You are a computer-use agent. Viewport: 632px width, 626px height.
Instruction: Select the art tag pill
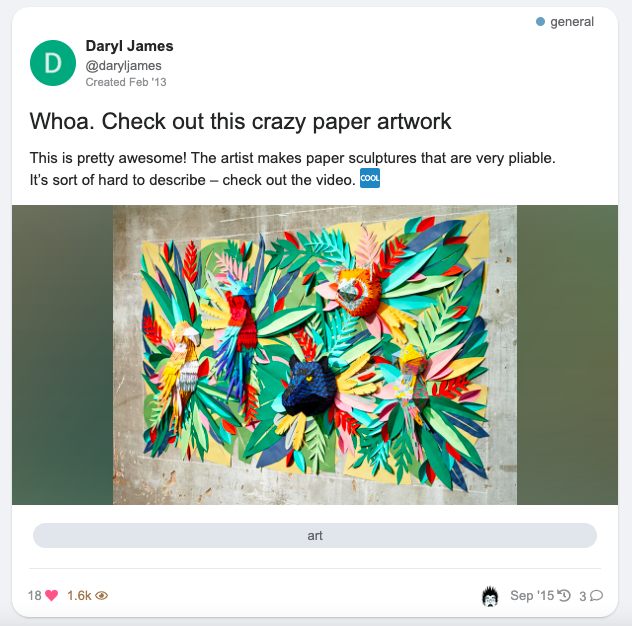[315, 535]
